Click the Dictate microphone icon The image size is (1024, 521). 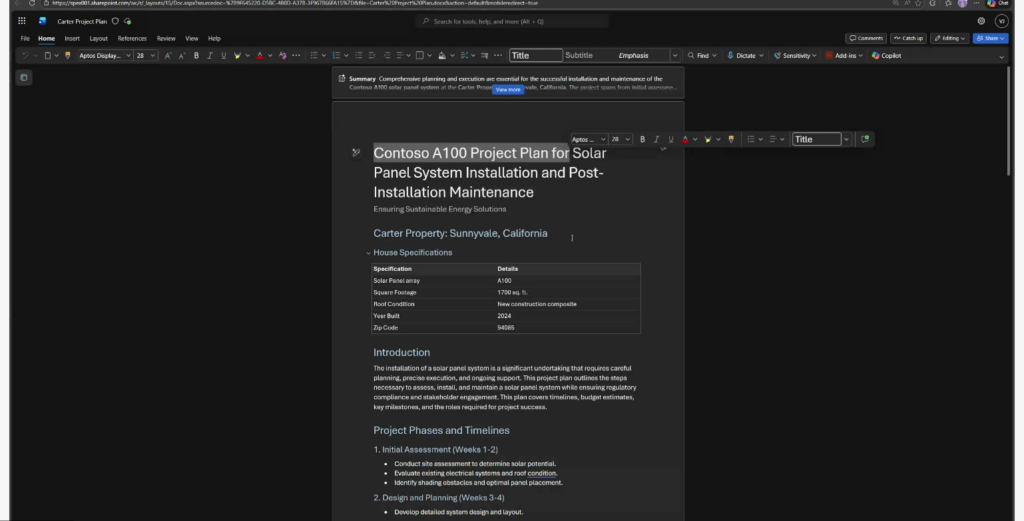[x=731, y=56]
